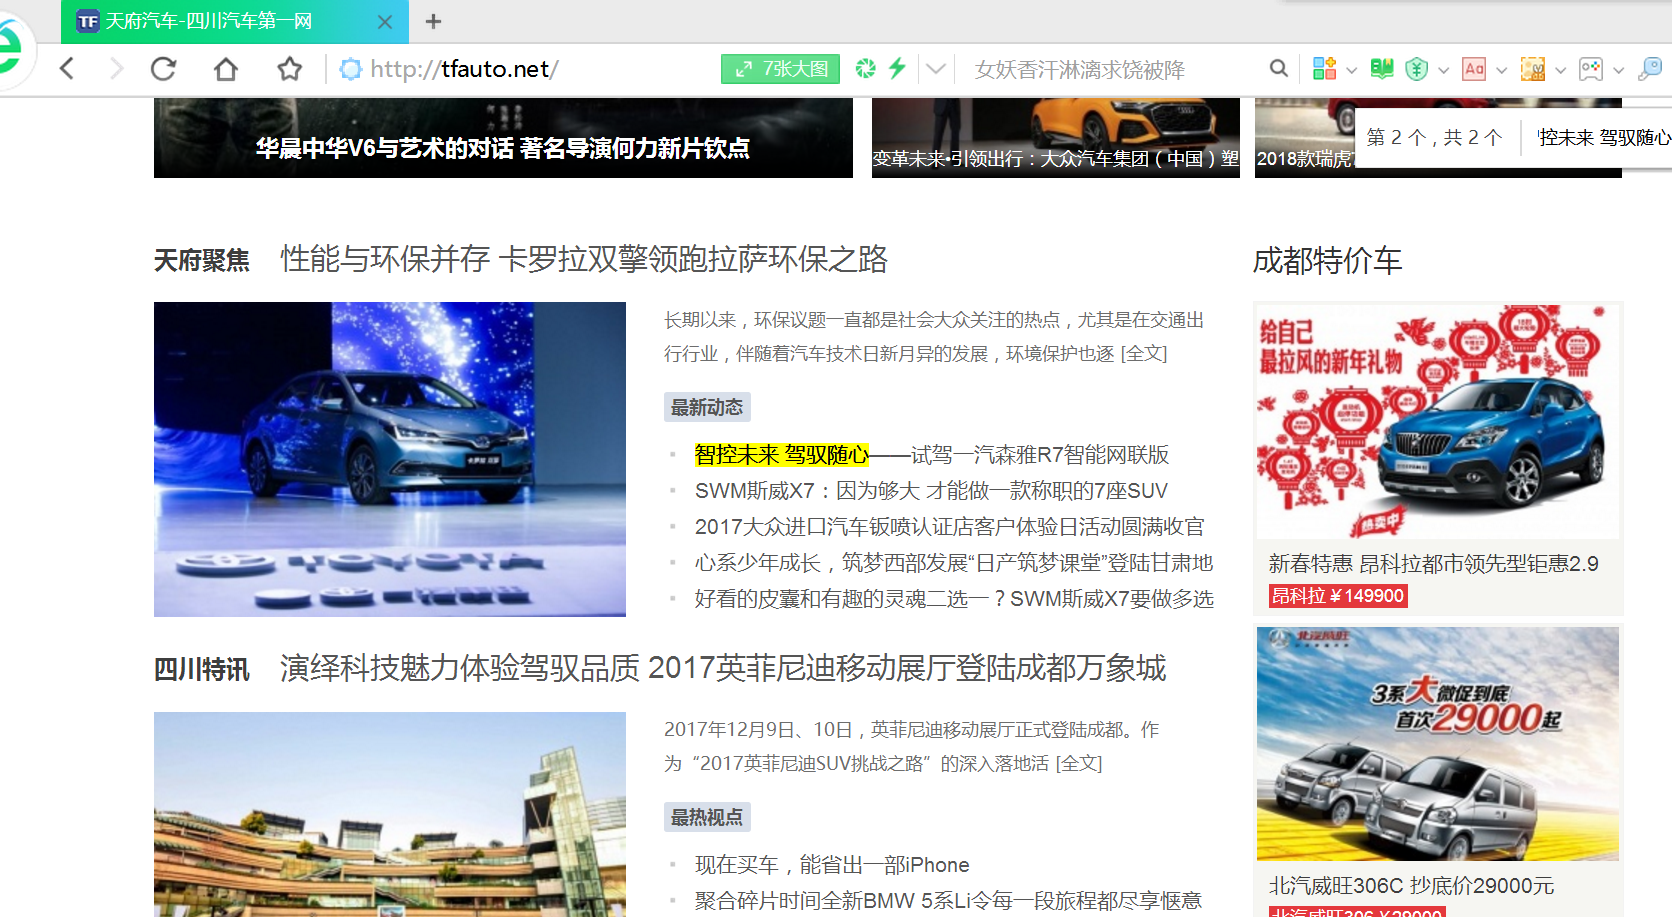Open link 北汽威旺306C 抄底价29000元
Screen dimensions: 1672x917
(x=1412, y=886)
